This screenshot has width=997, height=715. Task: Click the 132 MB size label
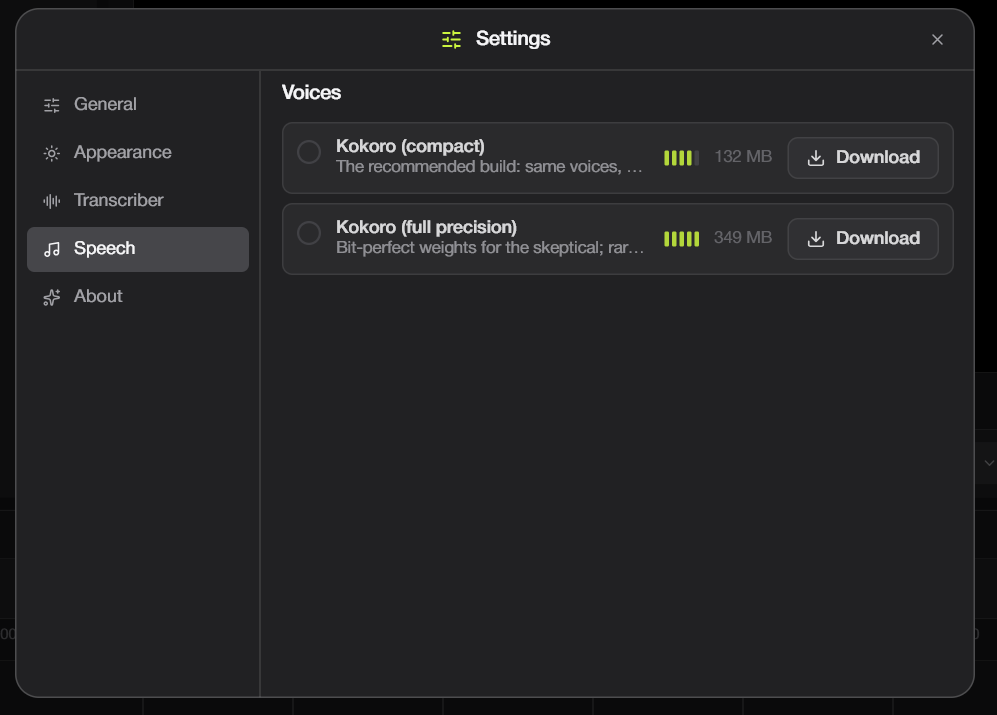[743, 156]
